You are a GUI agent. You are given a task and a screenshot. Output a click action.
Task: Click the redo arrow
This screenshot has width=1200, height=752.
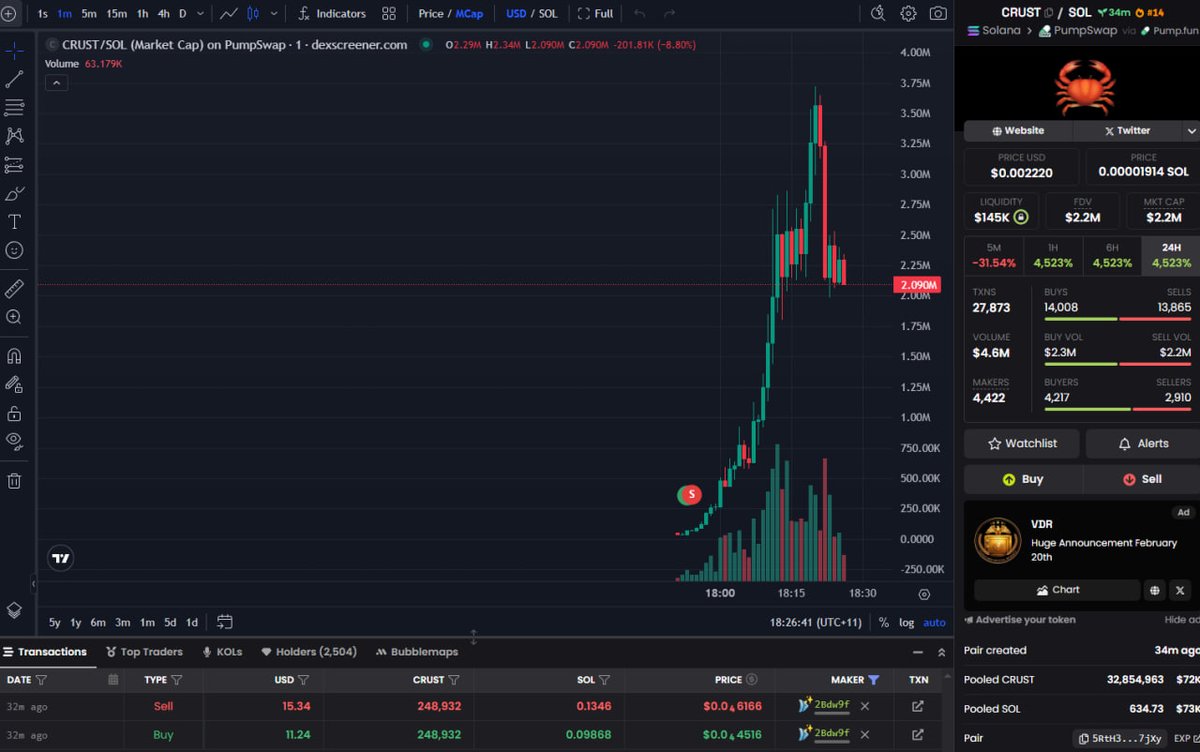click(x=669, y=14)
